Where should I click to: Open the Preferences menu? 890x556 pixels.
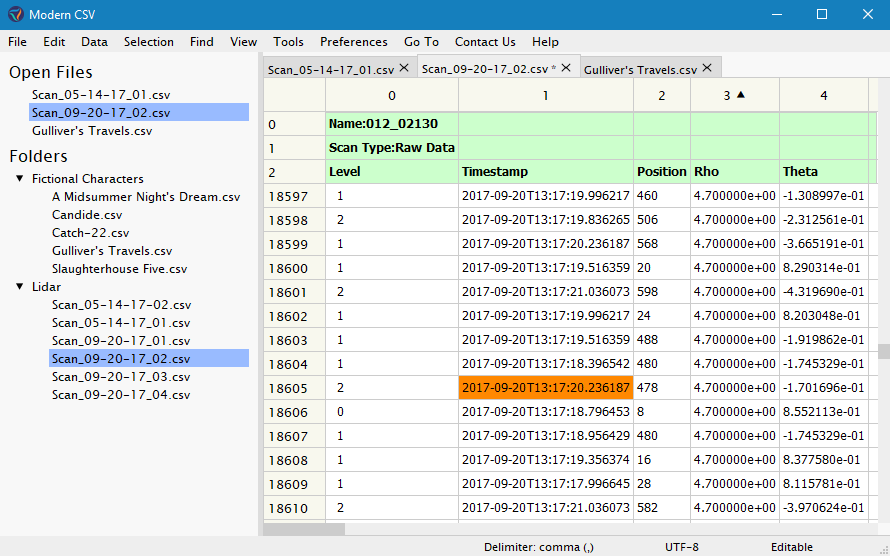pos(353,42)
